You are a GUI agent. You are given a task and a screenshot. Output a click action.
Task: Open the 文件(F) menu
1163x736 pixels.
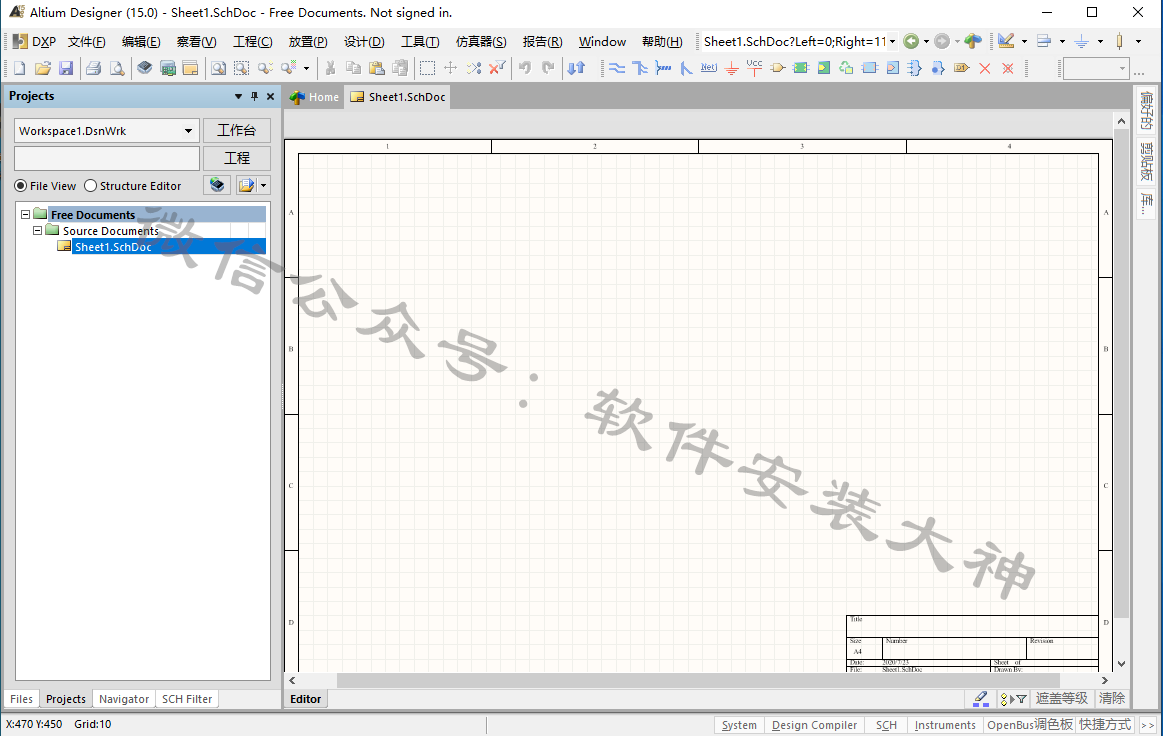click(x=87, y=42)
